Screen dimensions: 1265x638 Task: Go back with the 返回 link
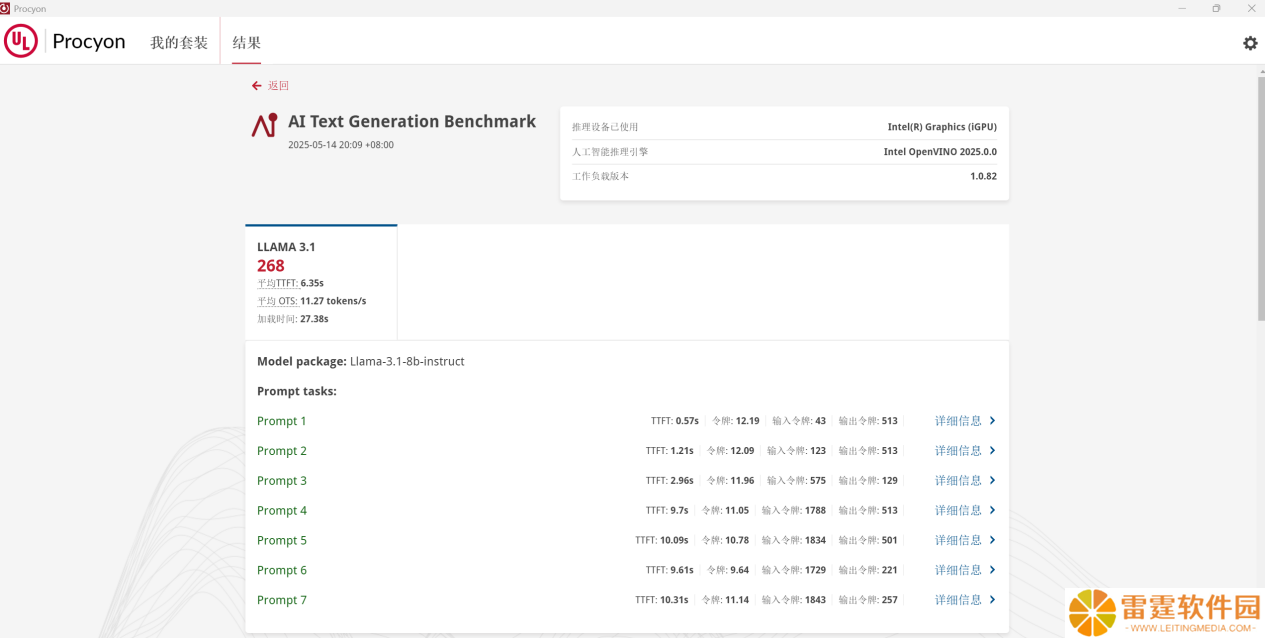[278, 86]
